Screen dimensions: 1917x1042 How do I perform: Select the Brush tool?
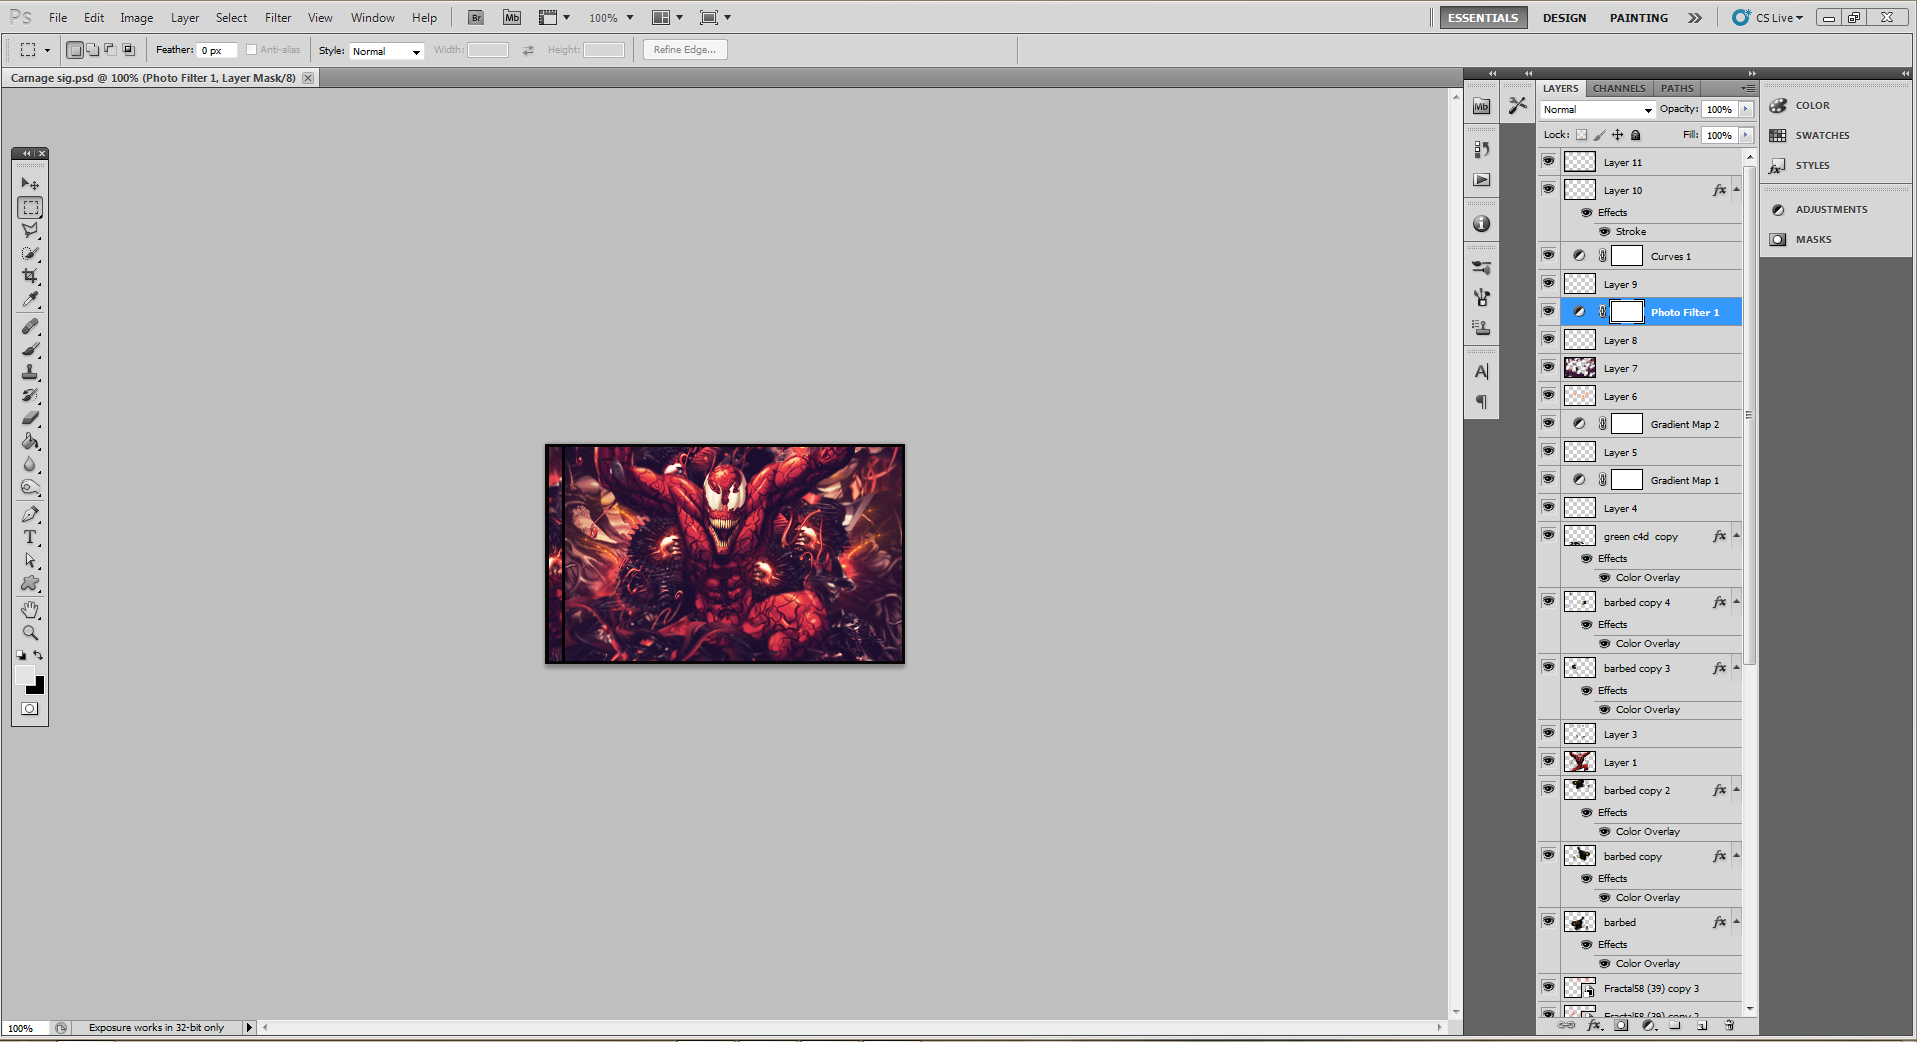30,349
